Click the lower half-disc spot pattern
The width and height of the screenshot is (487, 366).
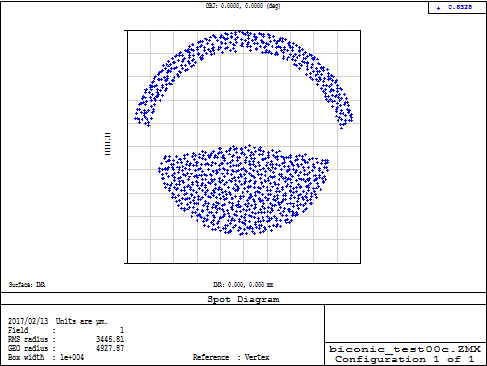tap(244, 190)
